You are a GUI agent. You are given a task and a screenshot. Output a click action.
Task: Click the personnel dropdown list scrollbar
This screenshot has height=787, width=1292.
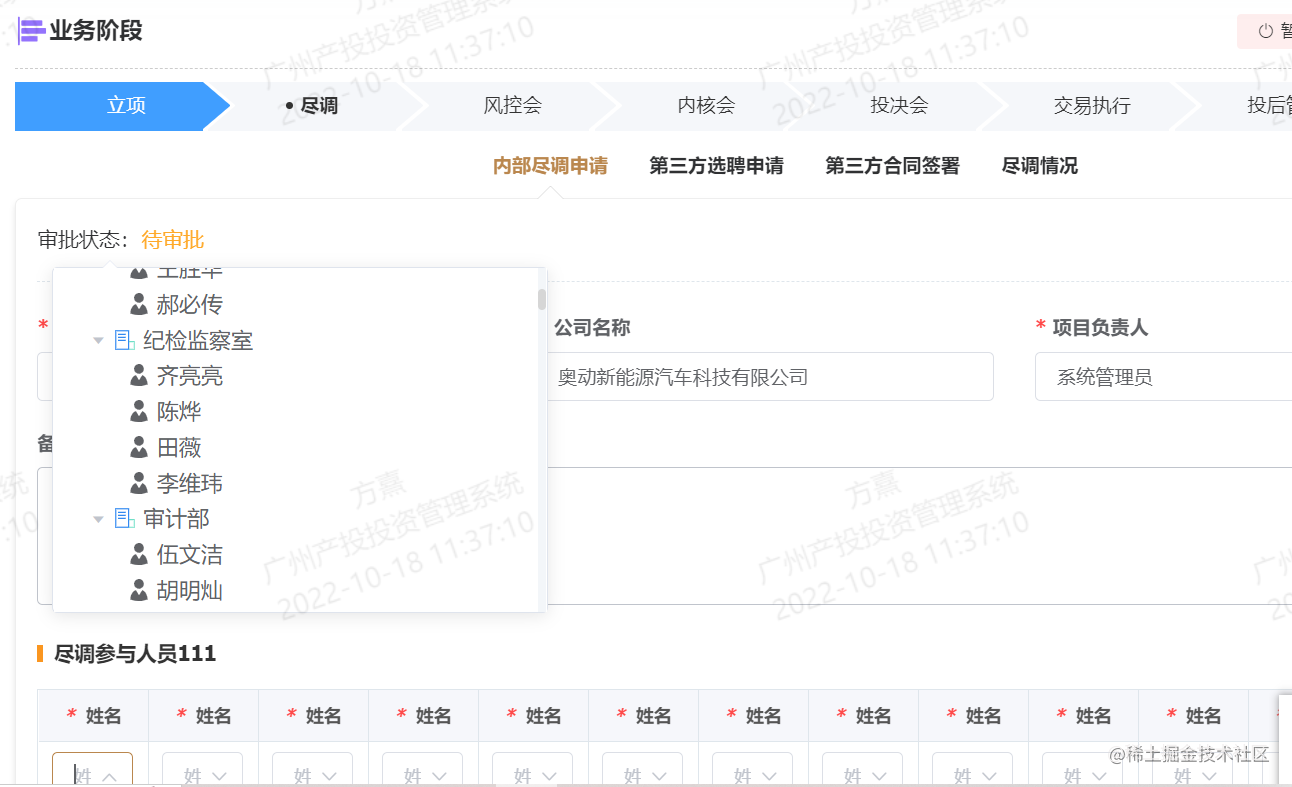click(542, 300)
